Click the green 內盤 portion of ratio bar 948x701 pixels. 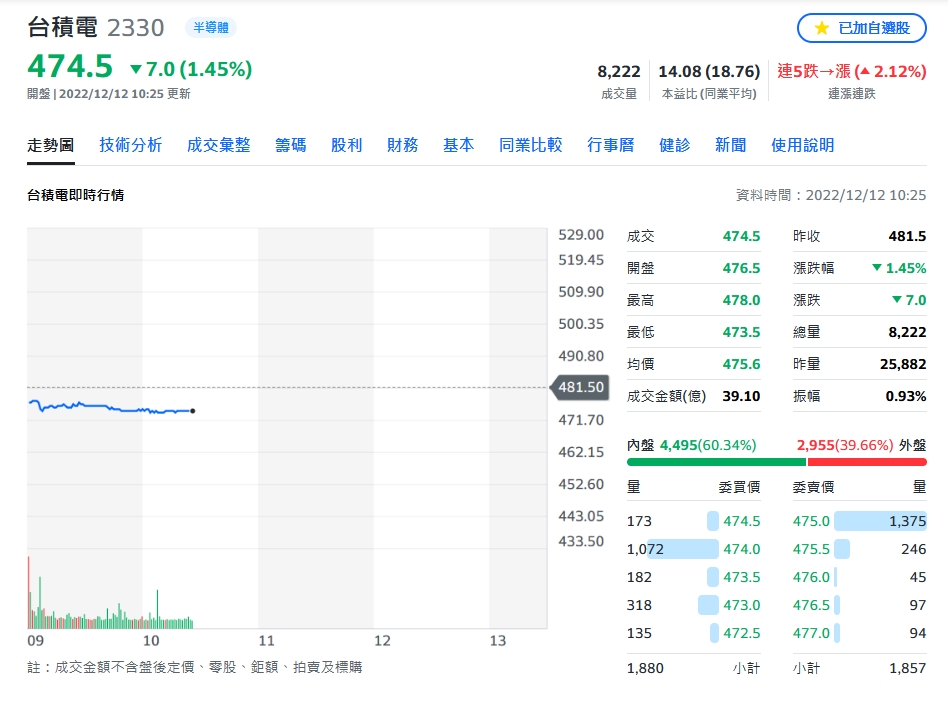pyautogui.click(x=716, y=462)
